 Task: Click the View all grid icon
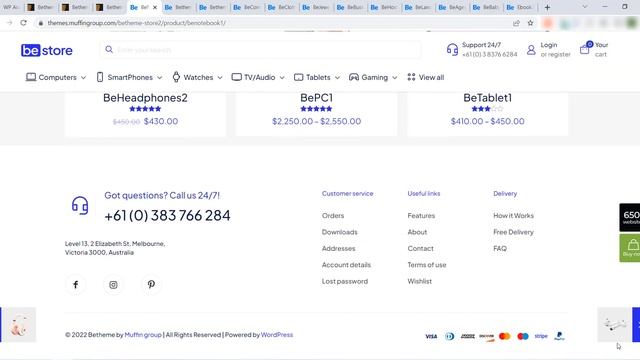(x=411, y=77)
